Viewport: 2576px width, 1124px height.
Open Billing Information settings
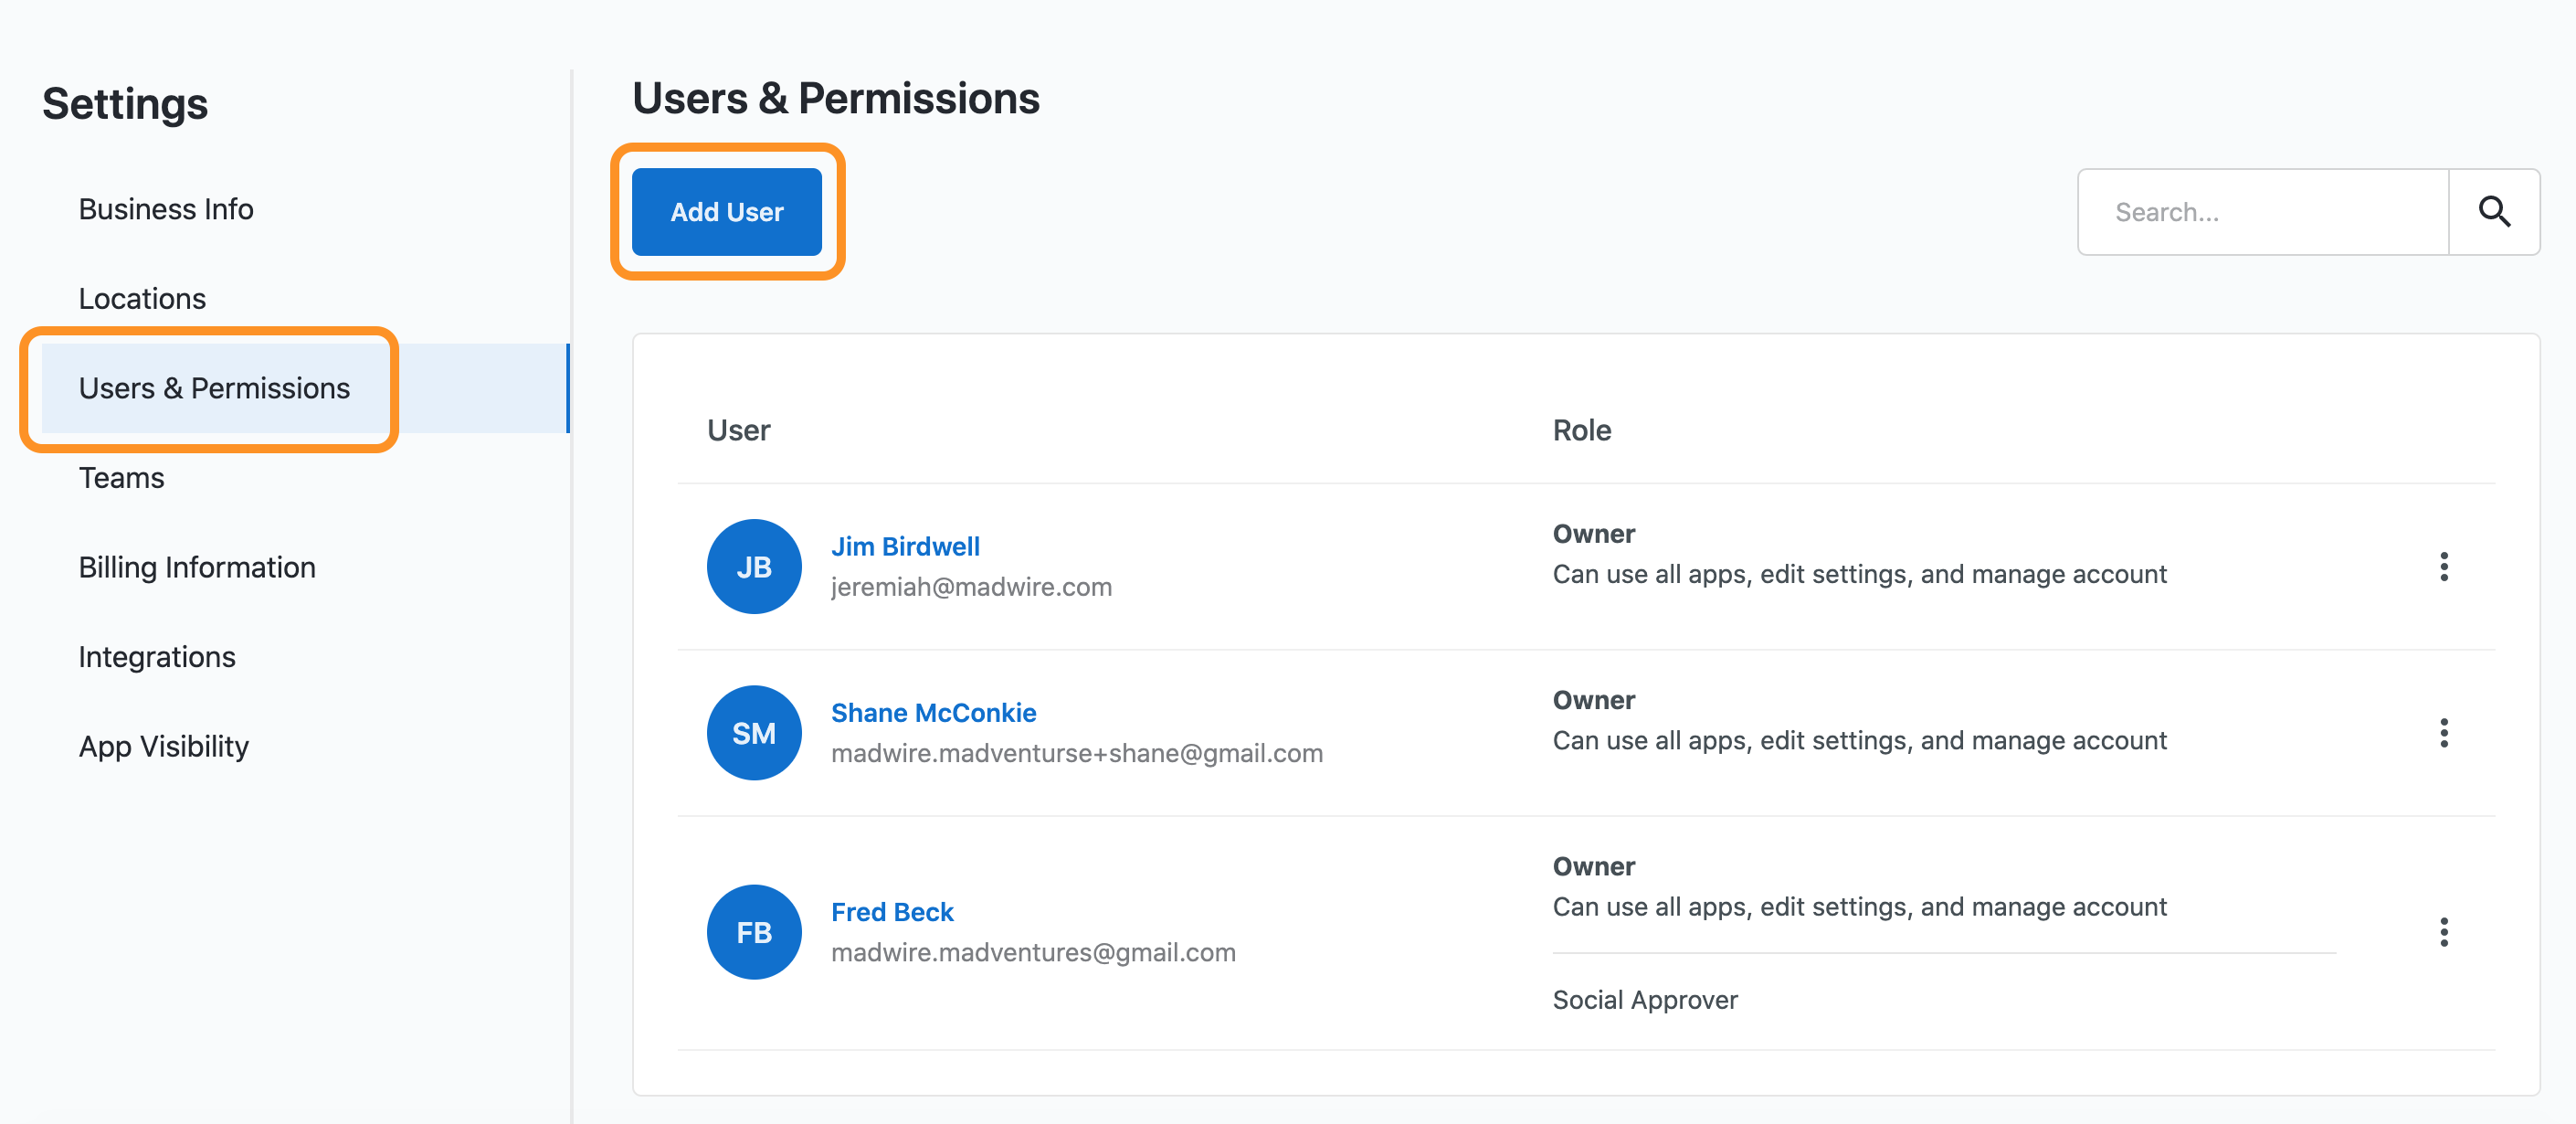point(197,567)
